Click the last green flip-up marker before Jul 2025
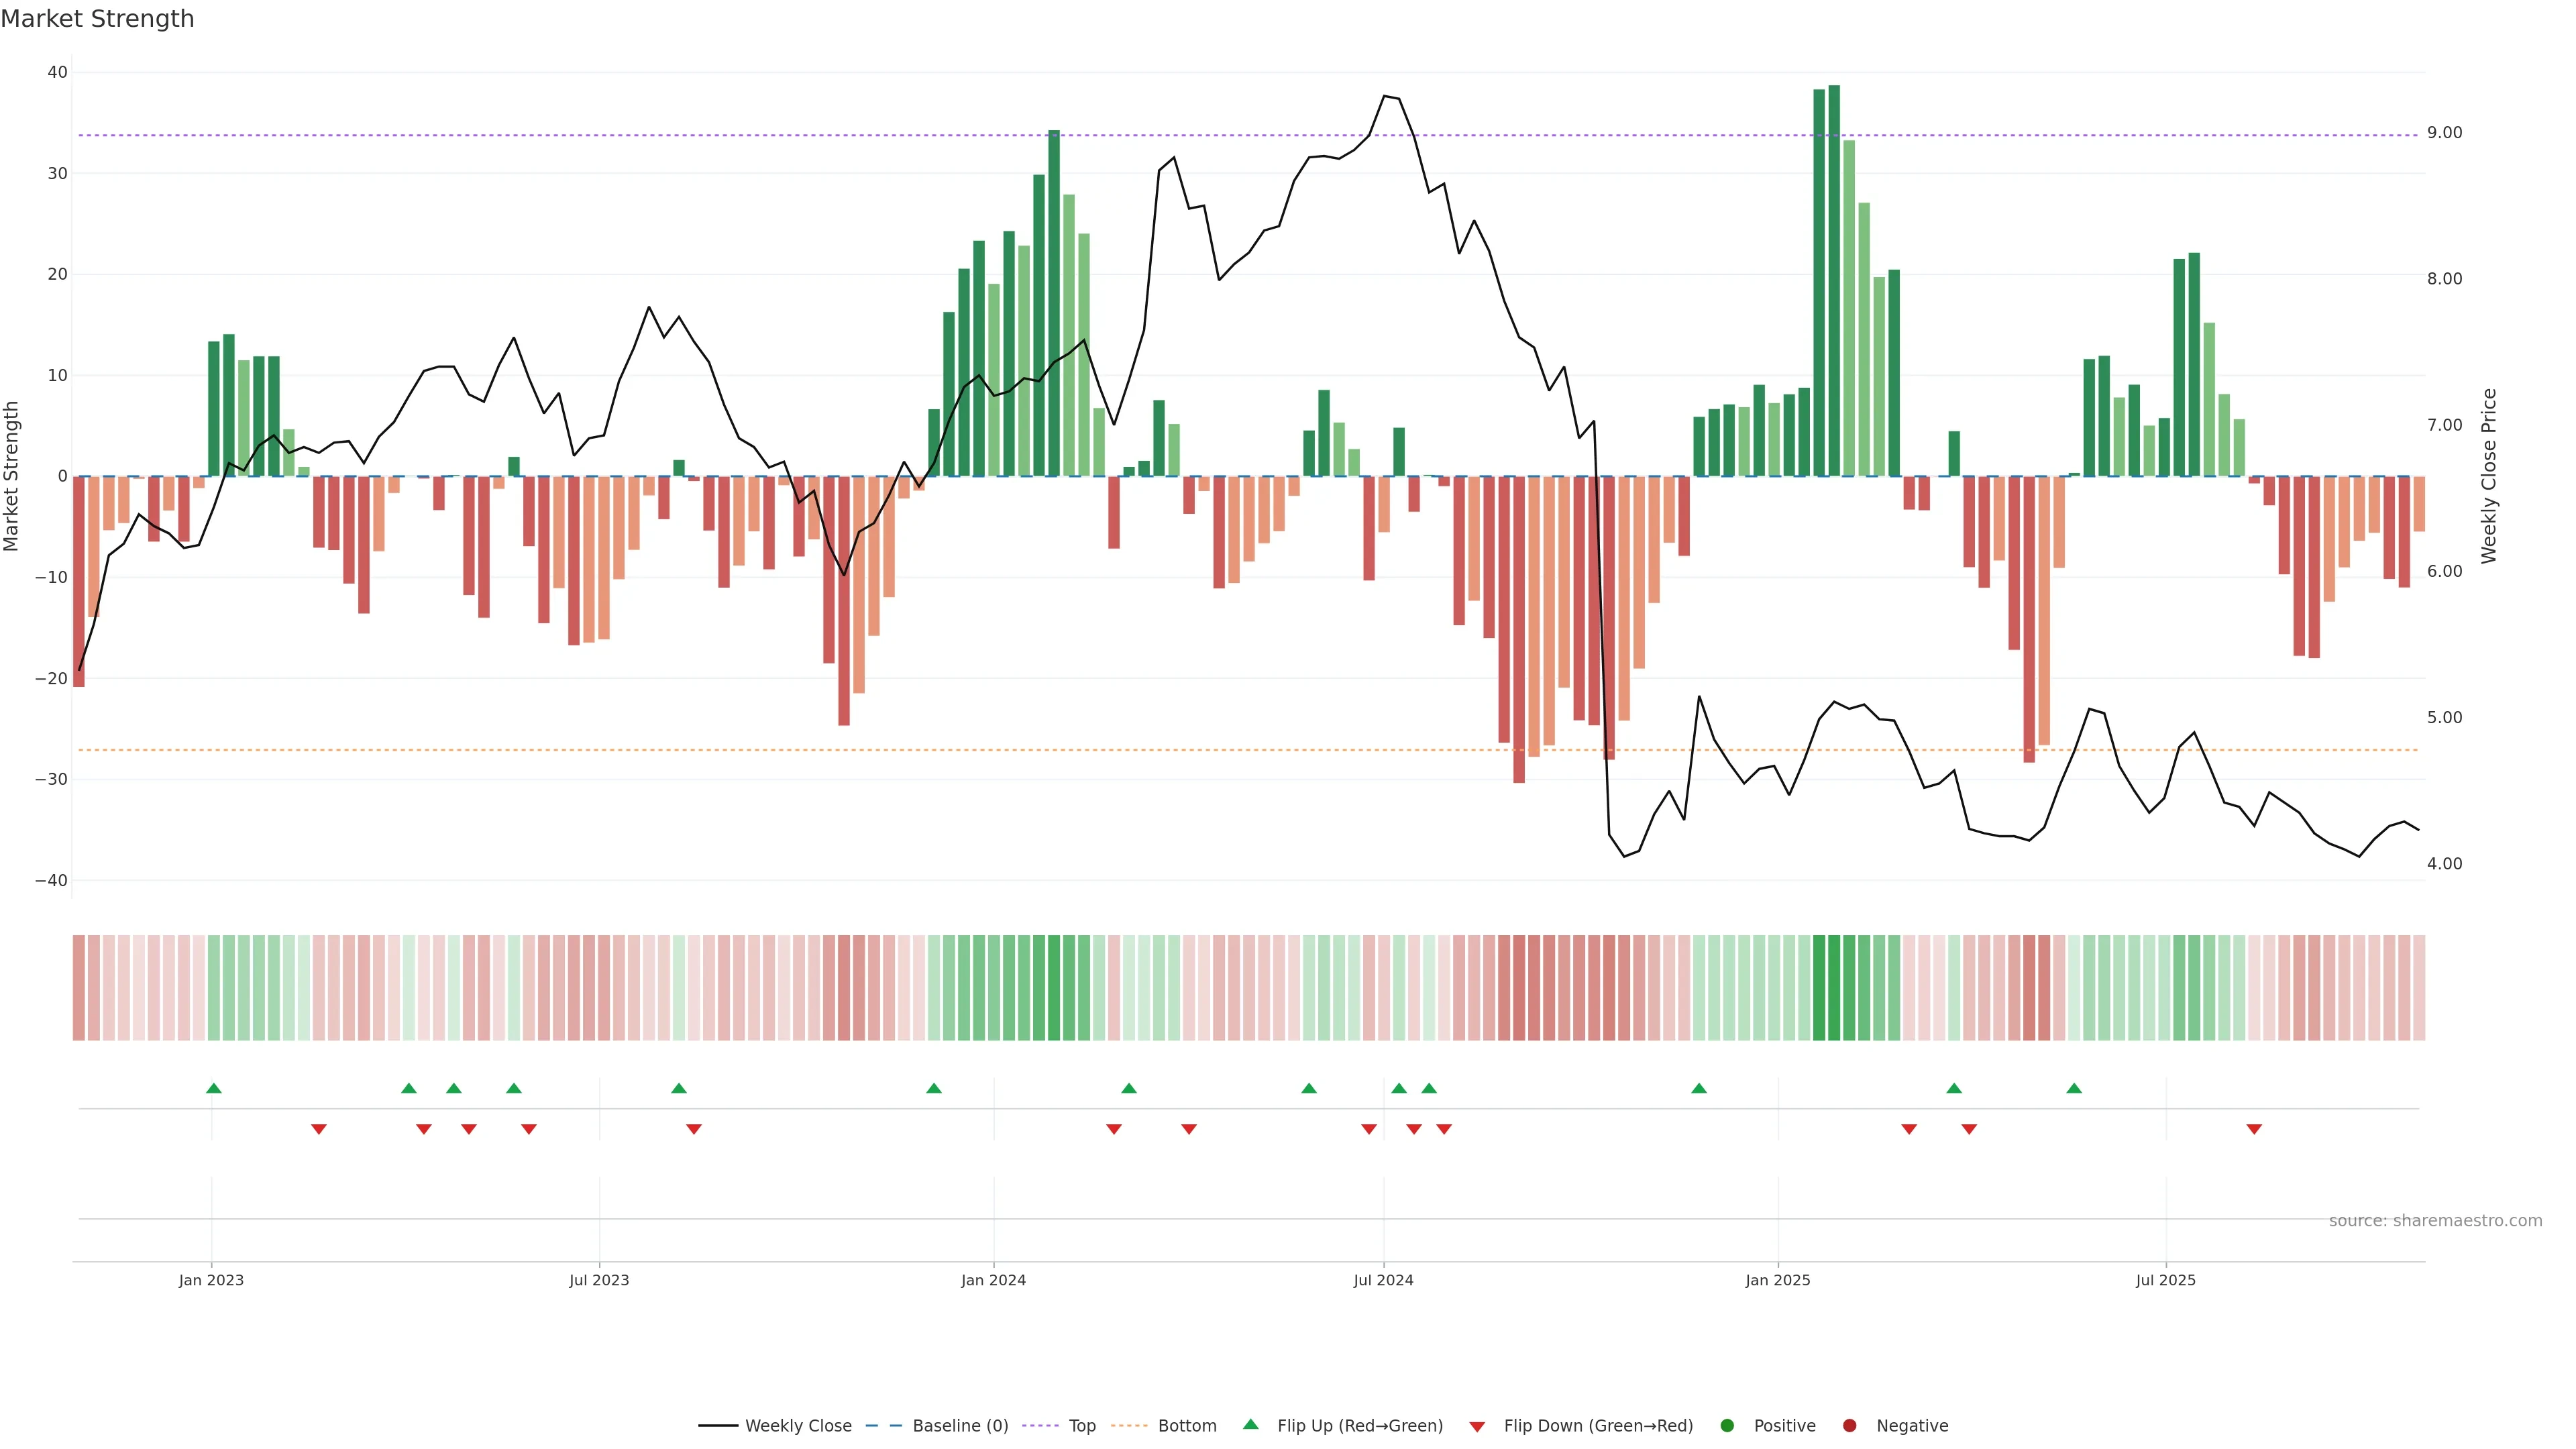The width and height of the screenshot is (2576, 1449). coord(2074,1088)
